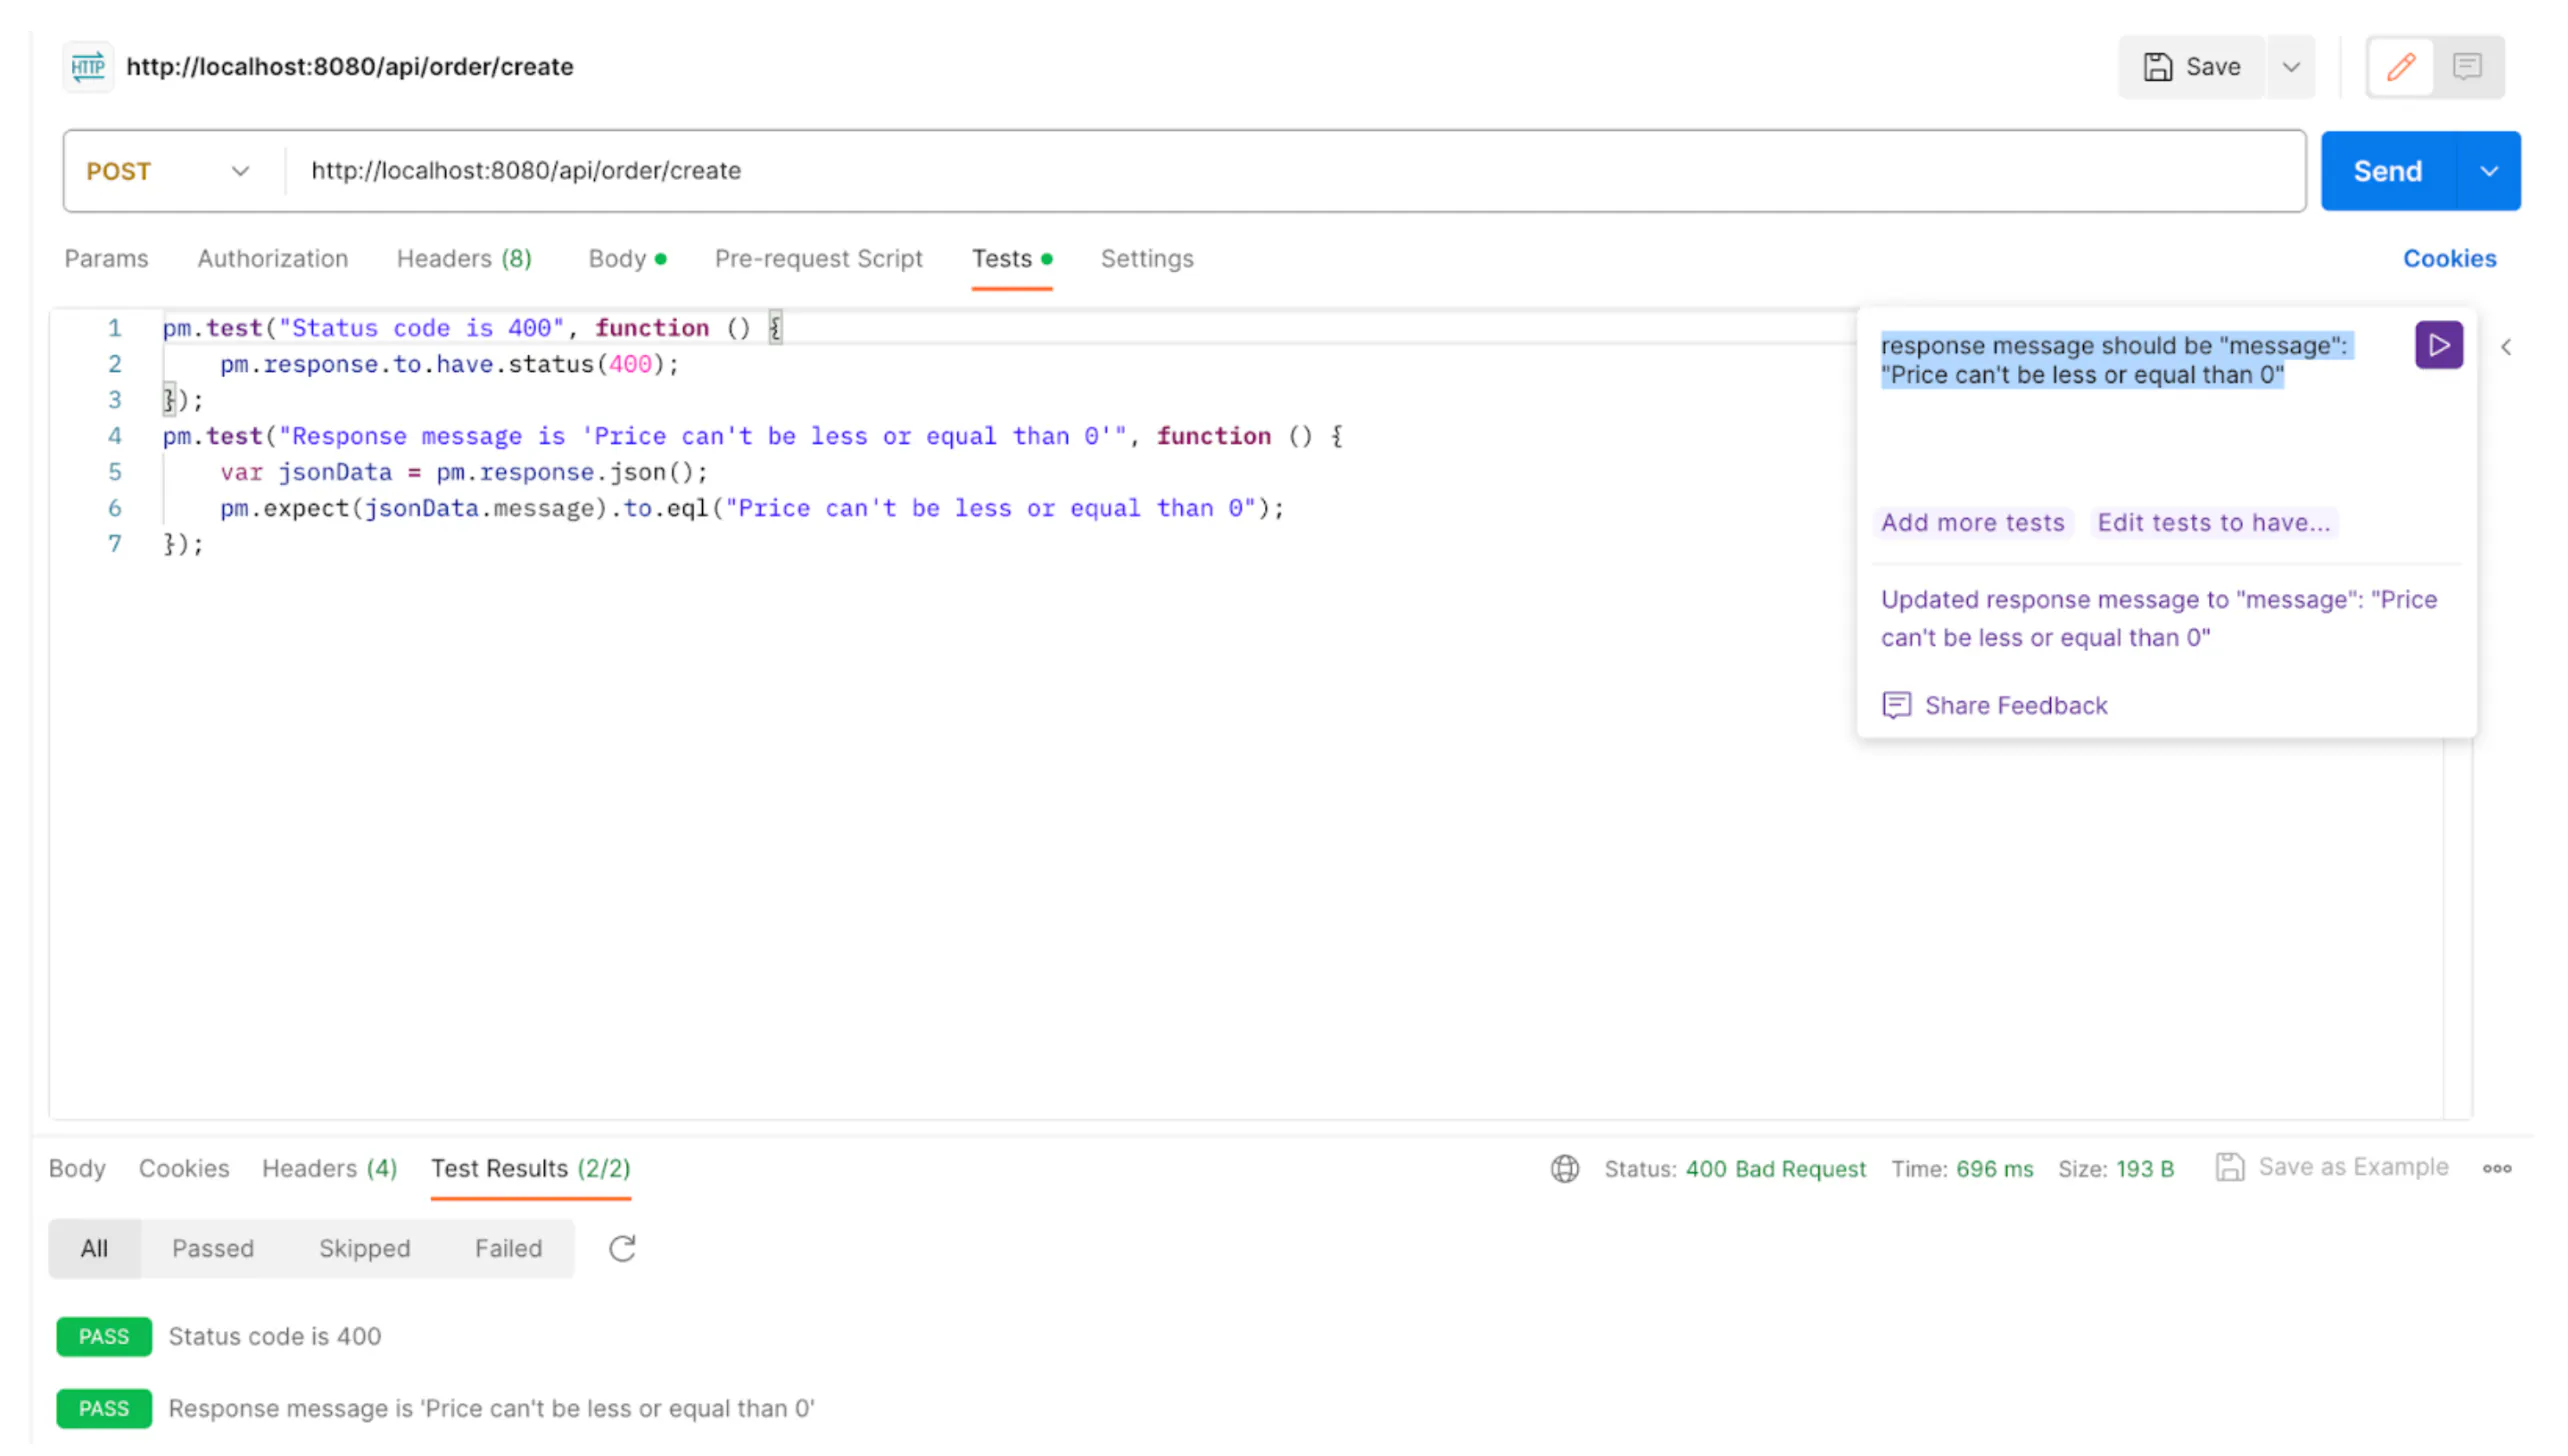The width and height of the screenshot is (2568, 1456).
Task: Switch to the Pre-request Script tab
Action: (818, 258)
